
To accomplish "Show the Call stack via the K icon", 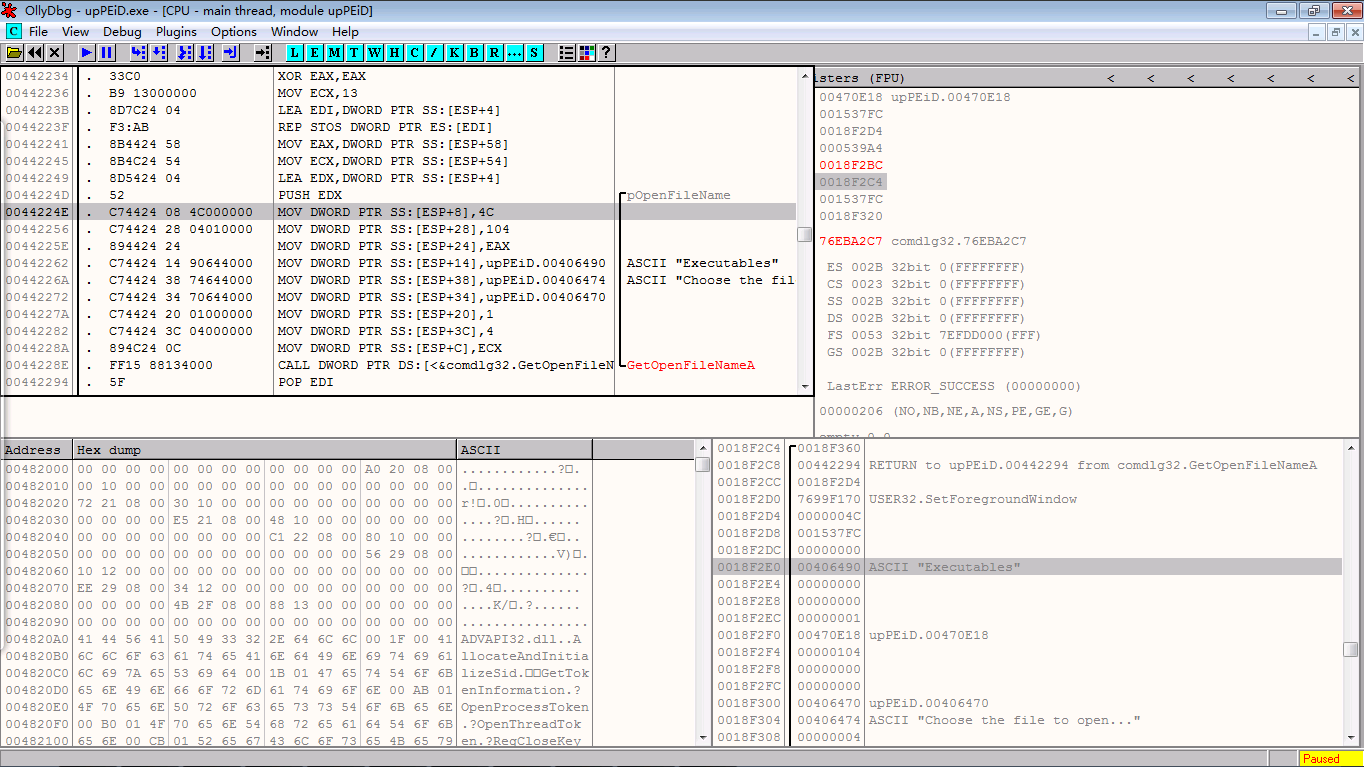I will pos(455,52).
